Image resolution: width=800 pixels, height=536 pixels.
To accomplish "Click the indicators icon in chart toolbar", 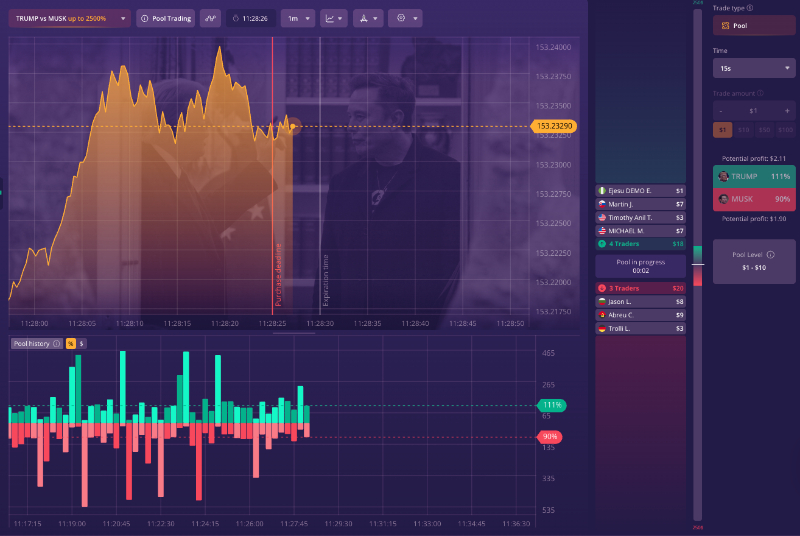I will [210, 18].
